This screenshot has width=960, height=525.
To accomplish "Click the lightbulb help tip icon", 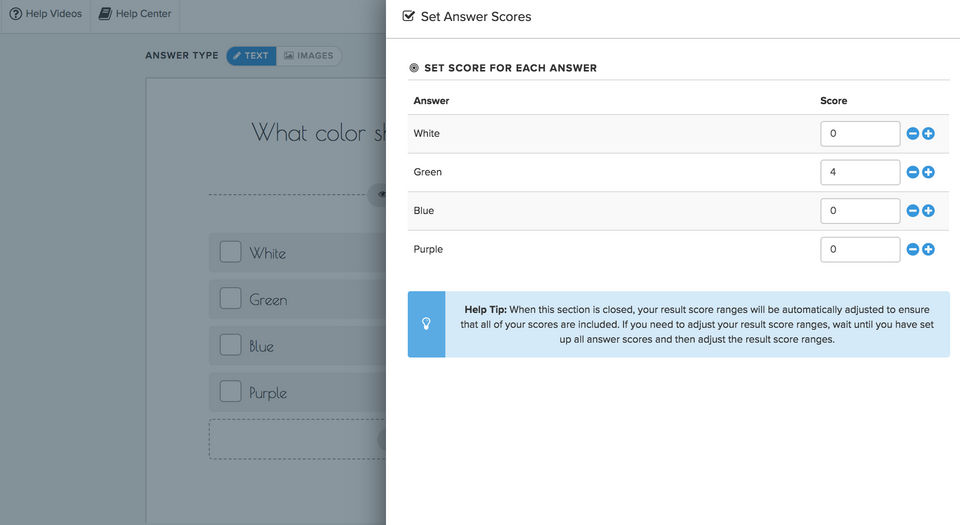I will [426, 324].
